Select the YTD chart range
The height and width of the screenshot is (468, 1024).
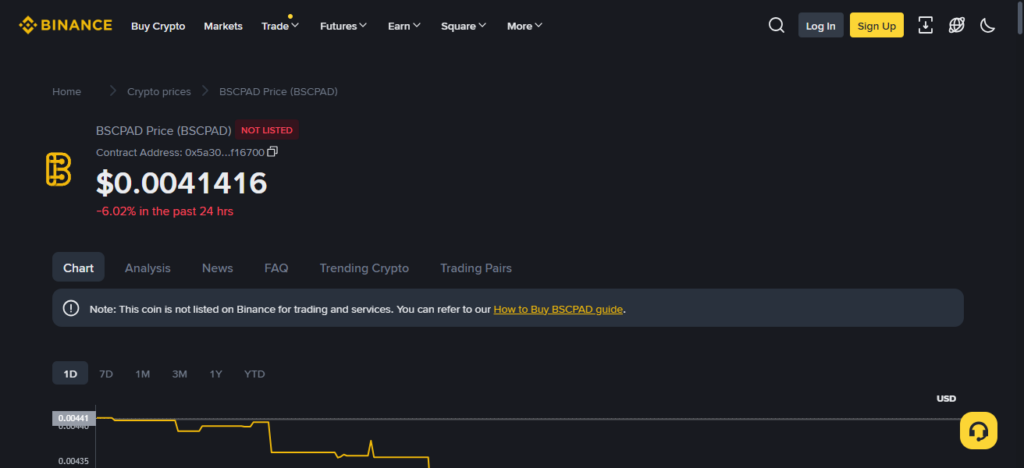254,374
